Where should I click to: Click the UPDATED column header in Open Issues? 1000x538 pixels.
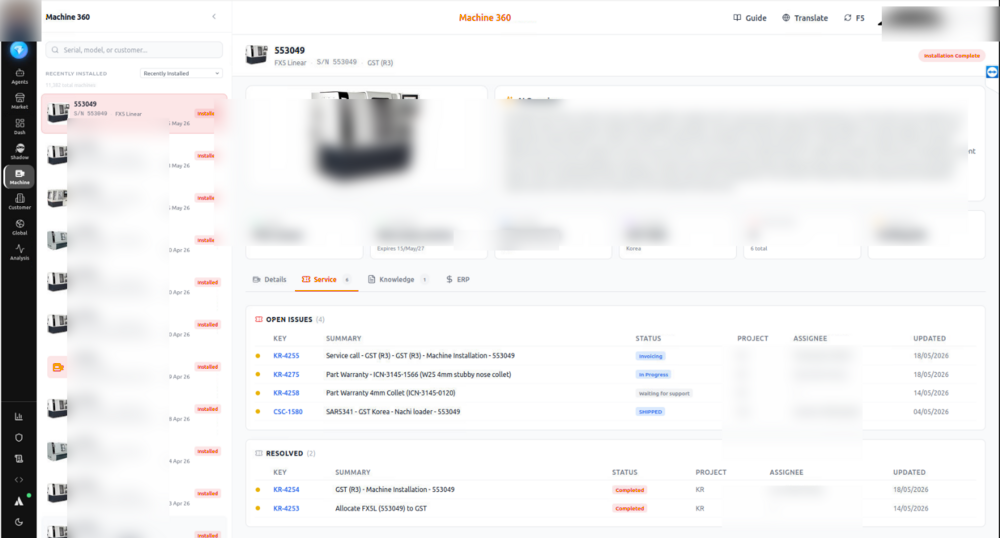coord(929,338)
